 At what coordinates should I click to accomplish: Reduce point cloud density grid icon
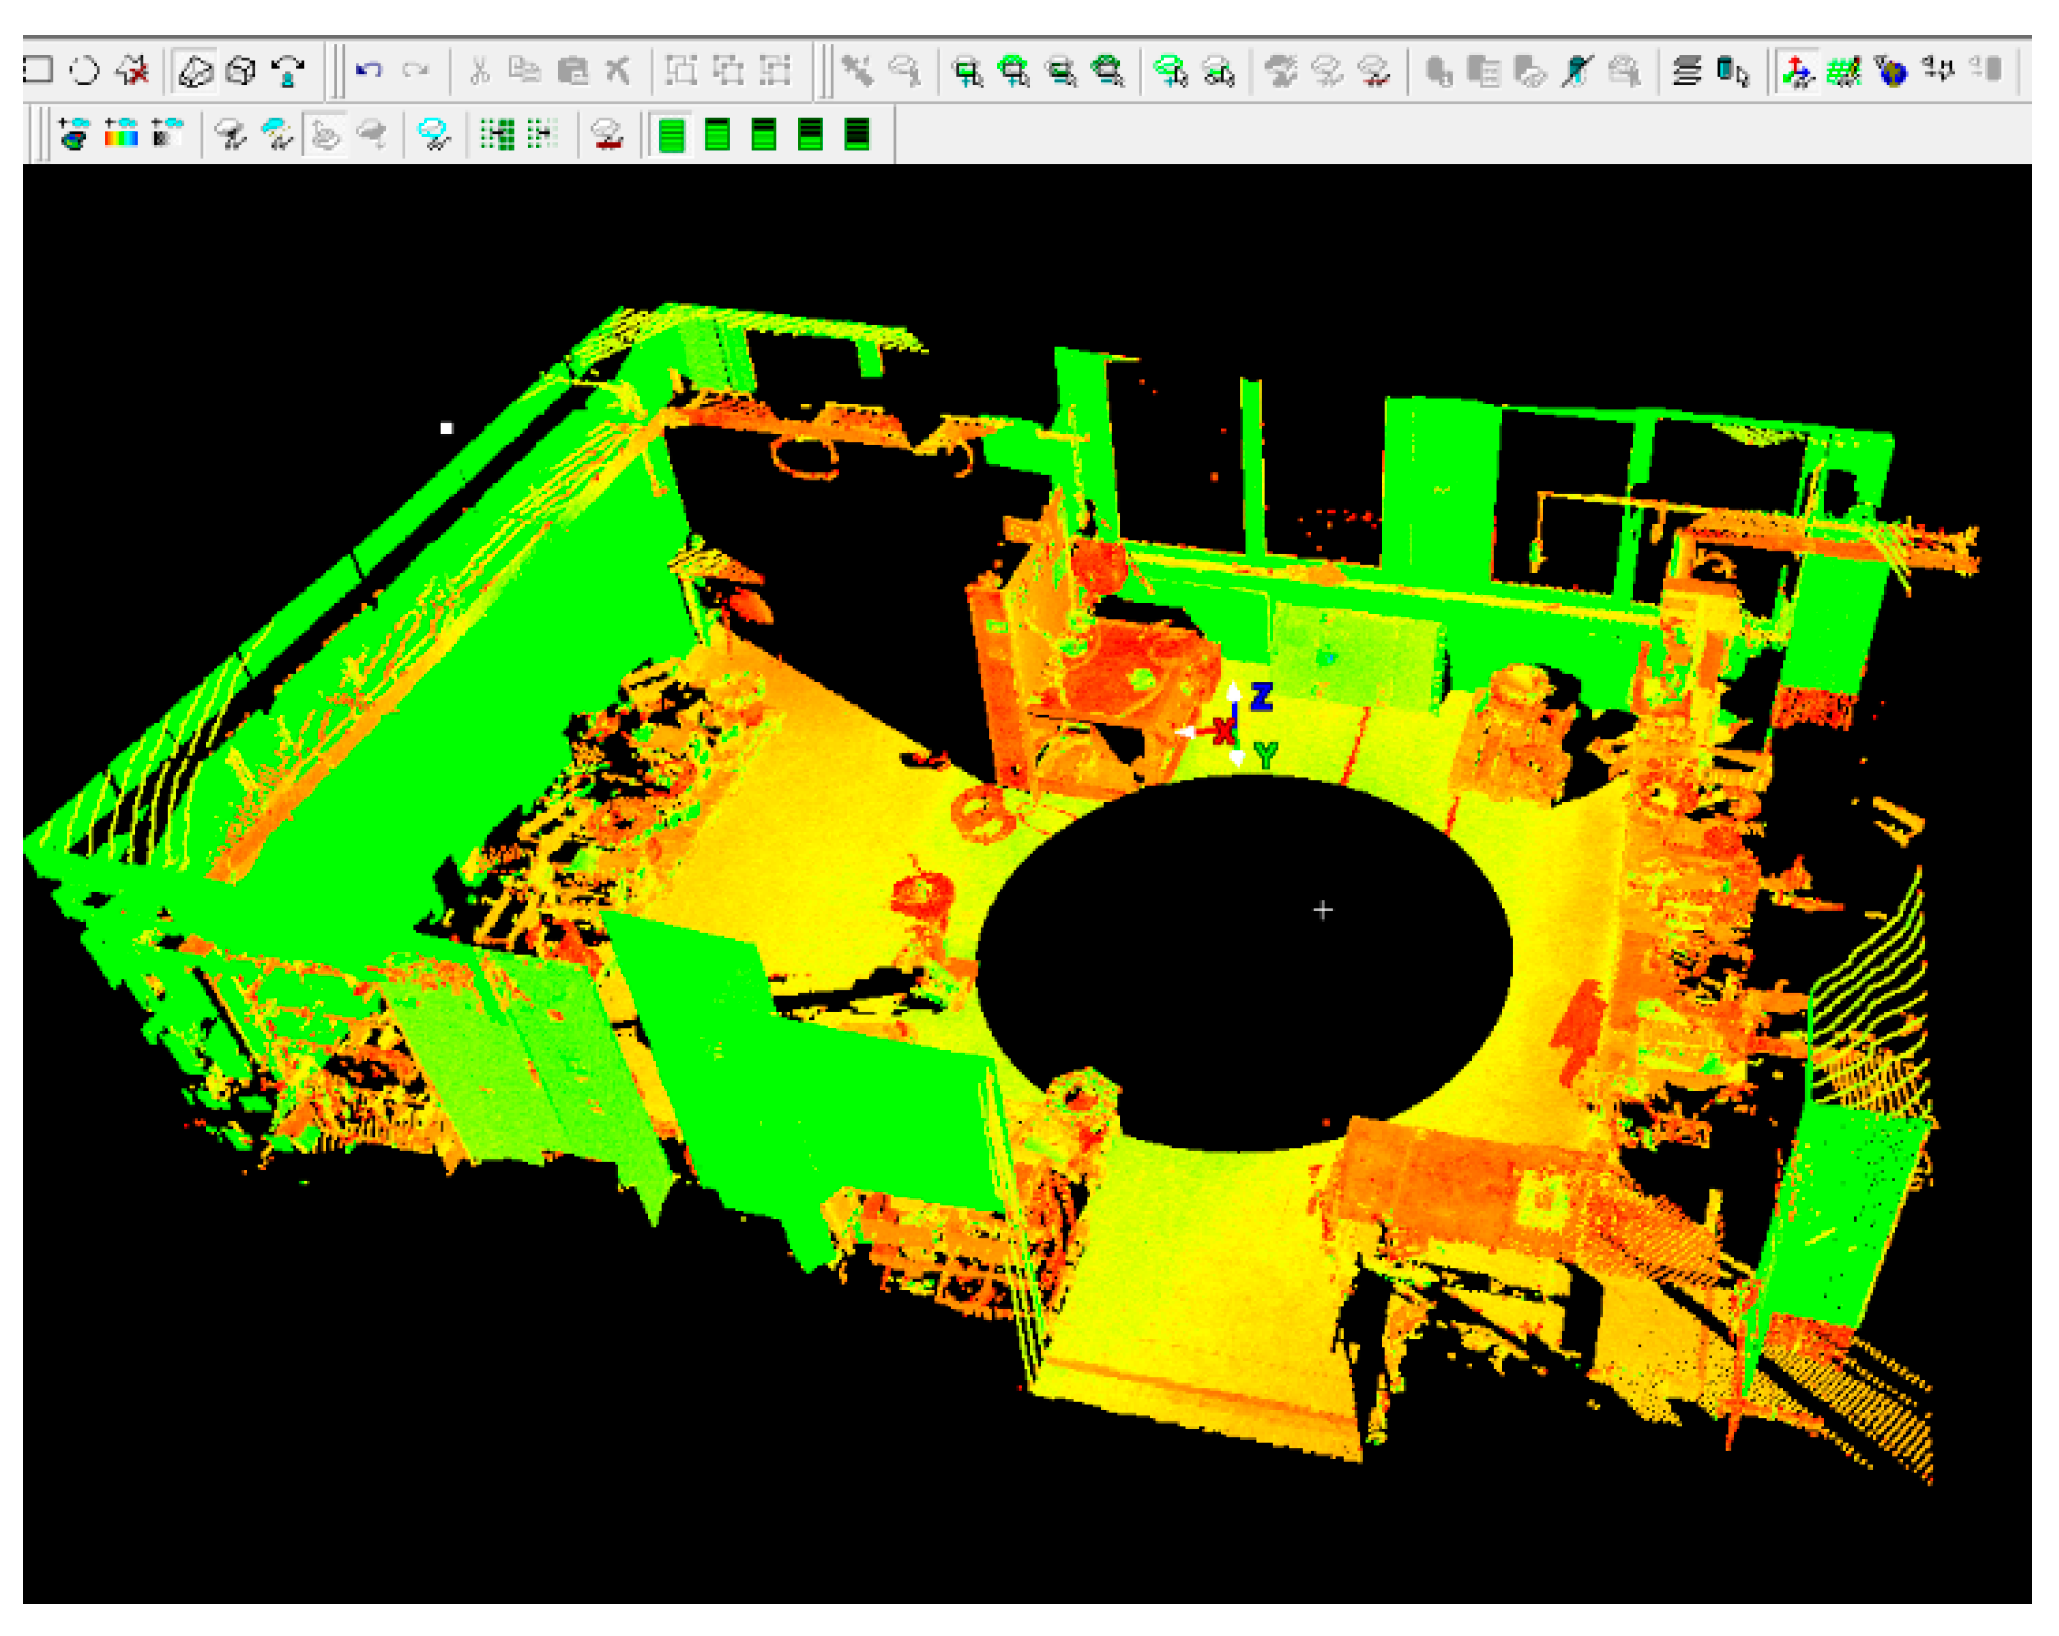pos(542,134)
